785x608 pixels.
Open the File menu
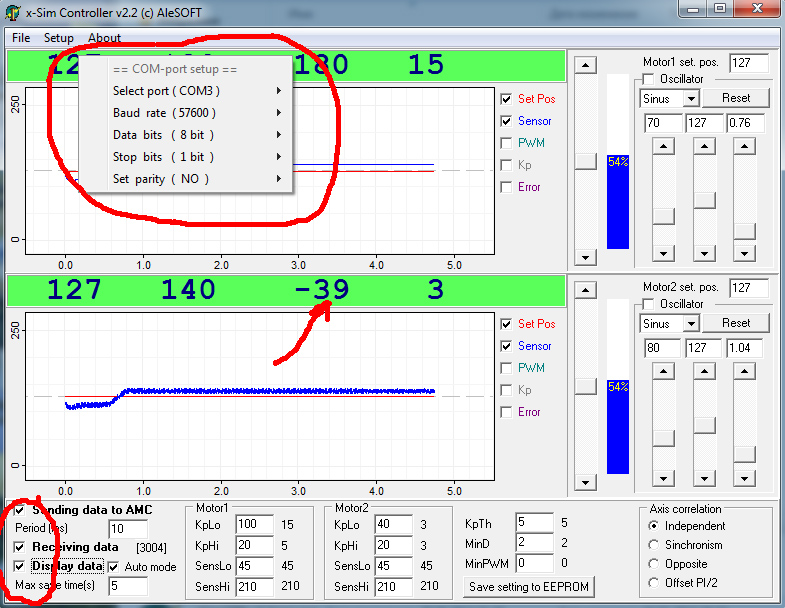pos(21,38)
